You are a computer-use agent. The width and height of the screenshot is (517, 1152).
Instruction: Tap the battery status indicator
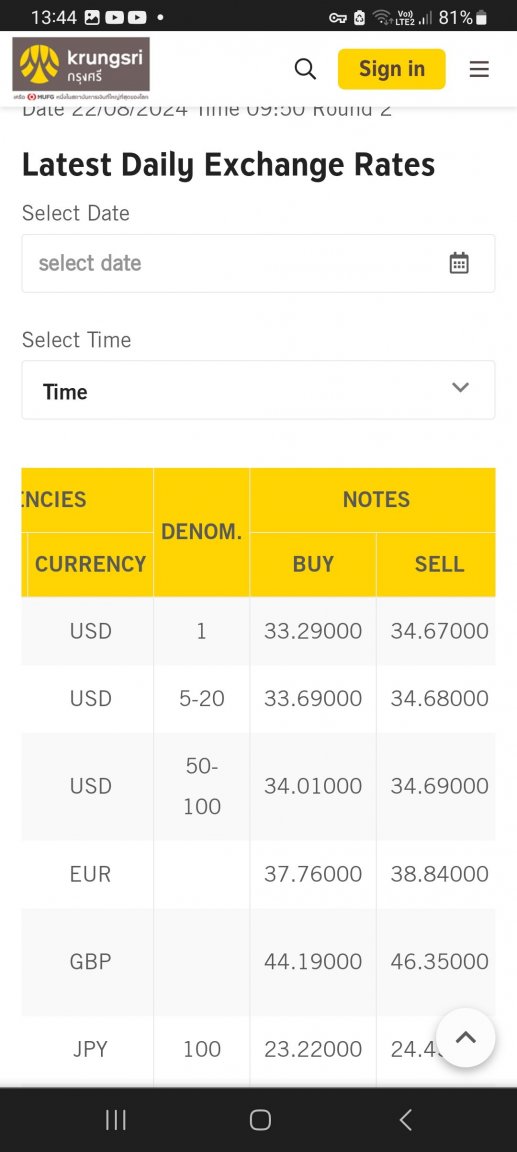point(481,18)
